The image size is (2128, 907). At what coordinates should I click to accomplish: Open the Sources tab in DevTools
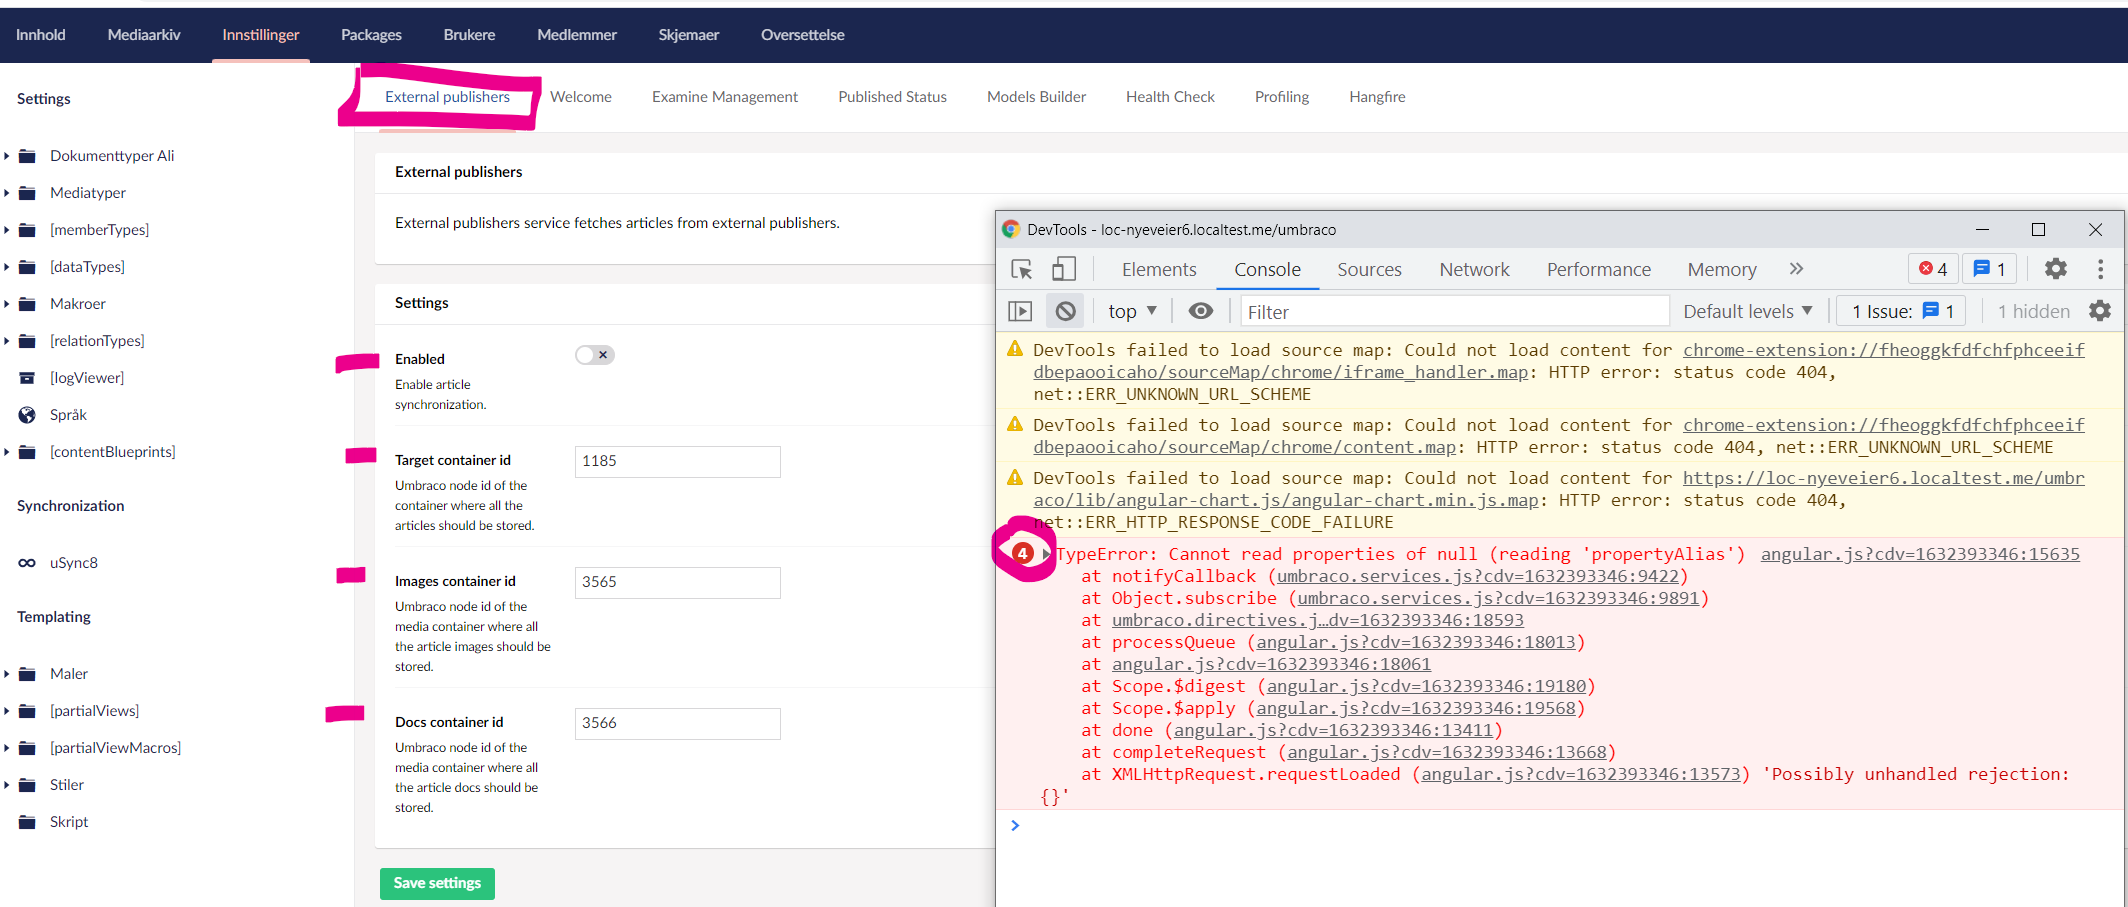pos(1369,269)
